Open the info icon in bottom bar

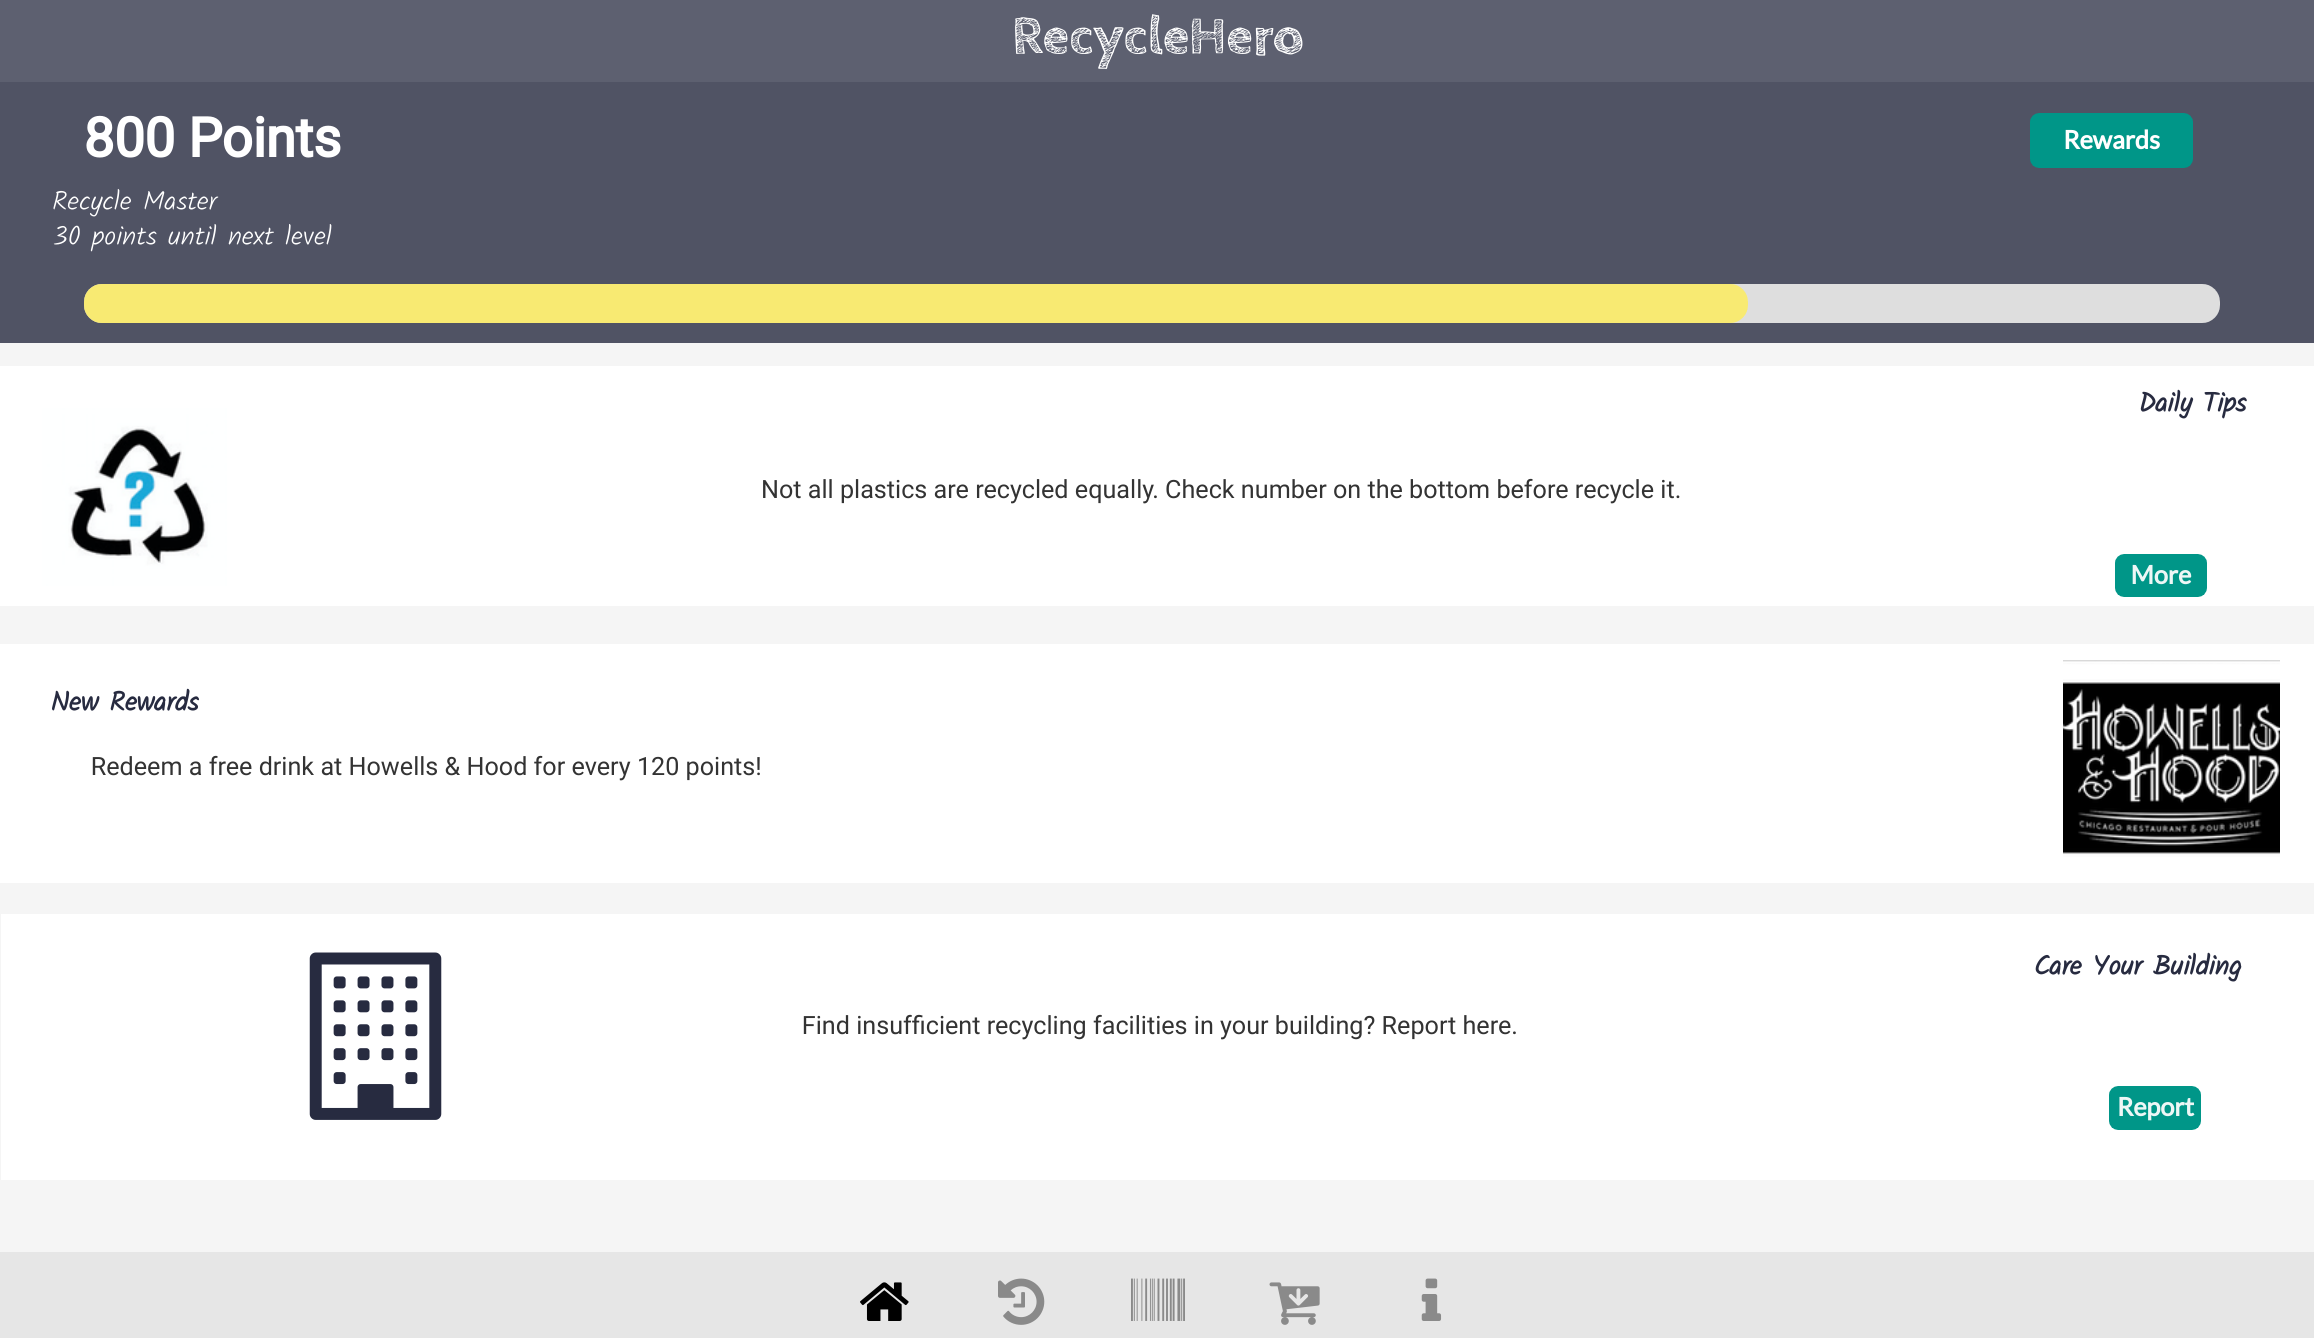click(1431, 1300)
